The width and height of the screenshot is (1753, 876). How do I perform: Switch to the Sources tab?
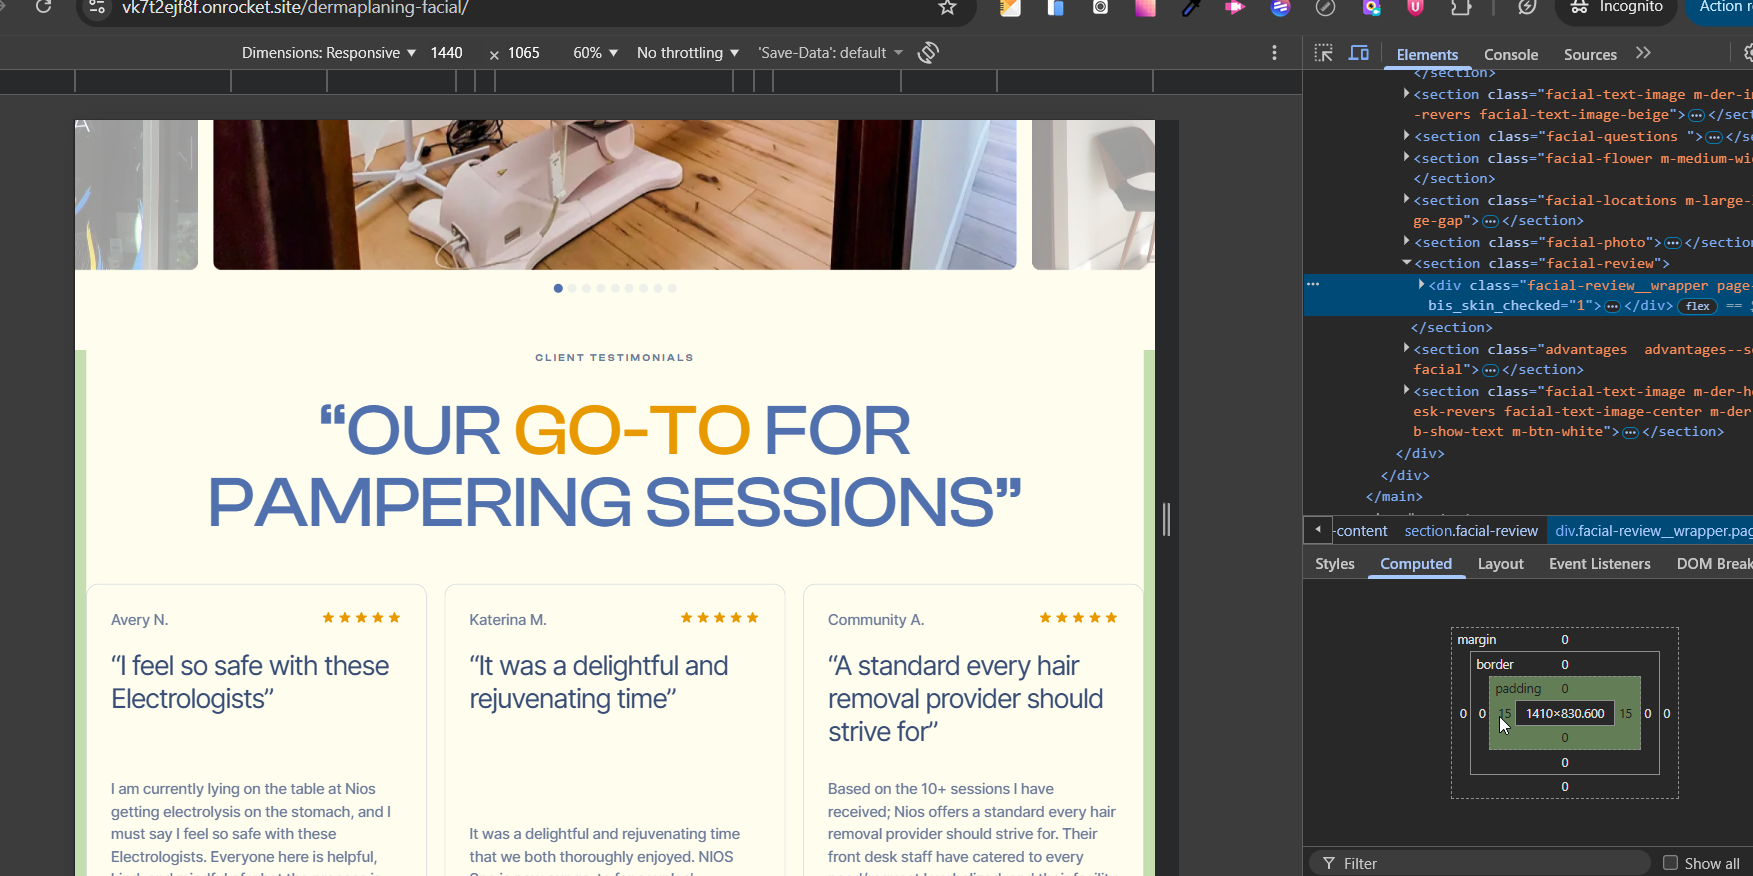(1590, 55)
